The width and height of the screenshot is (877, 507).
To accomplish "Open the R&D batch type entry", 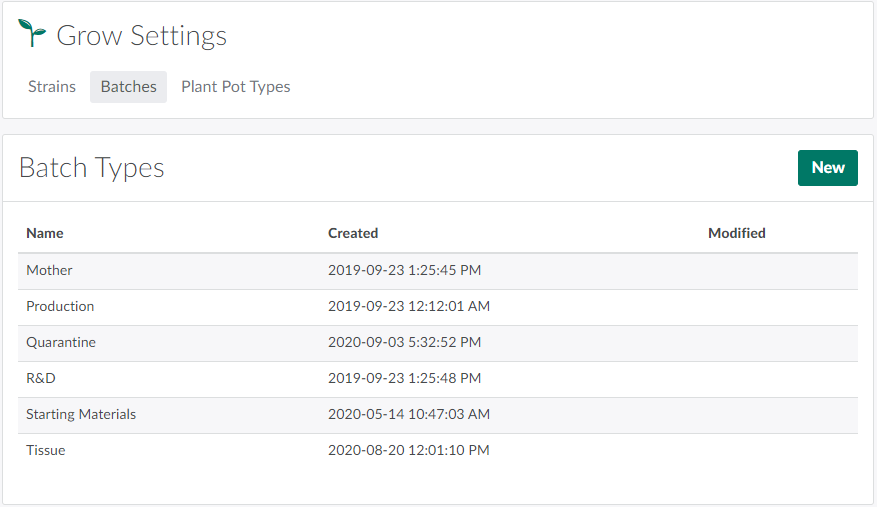I will coord(41,378).
